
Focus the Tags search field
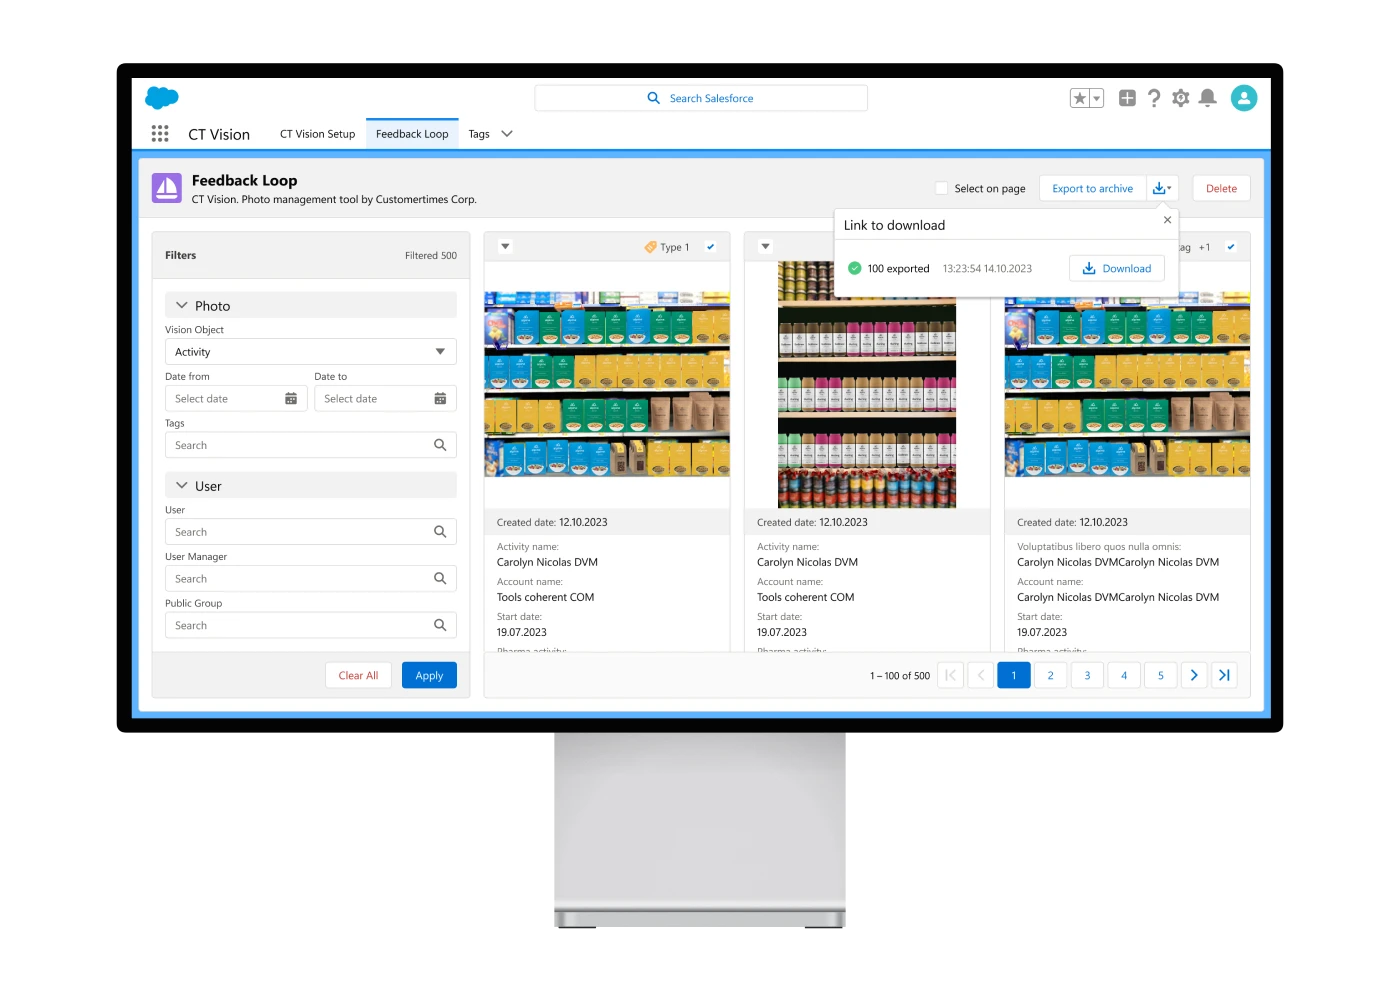coord(311,445)
